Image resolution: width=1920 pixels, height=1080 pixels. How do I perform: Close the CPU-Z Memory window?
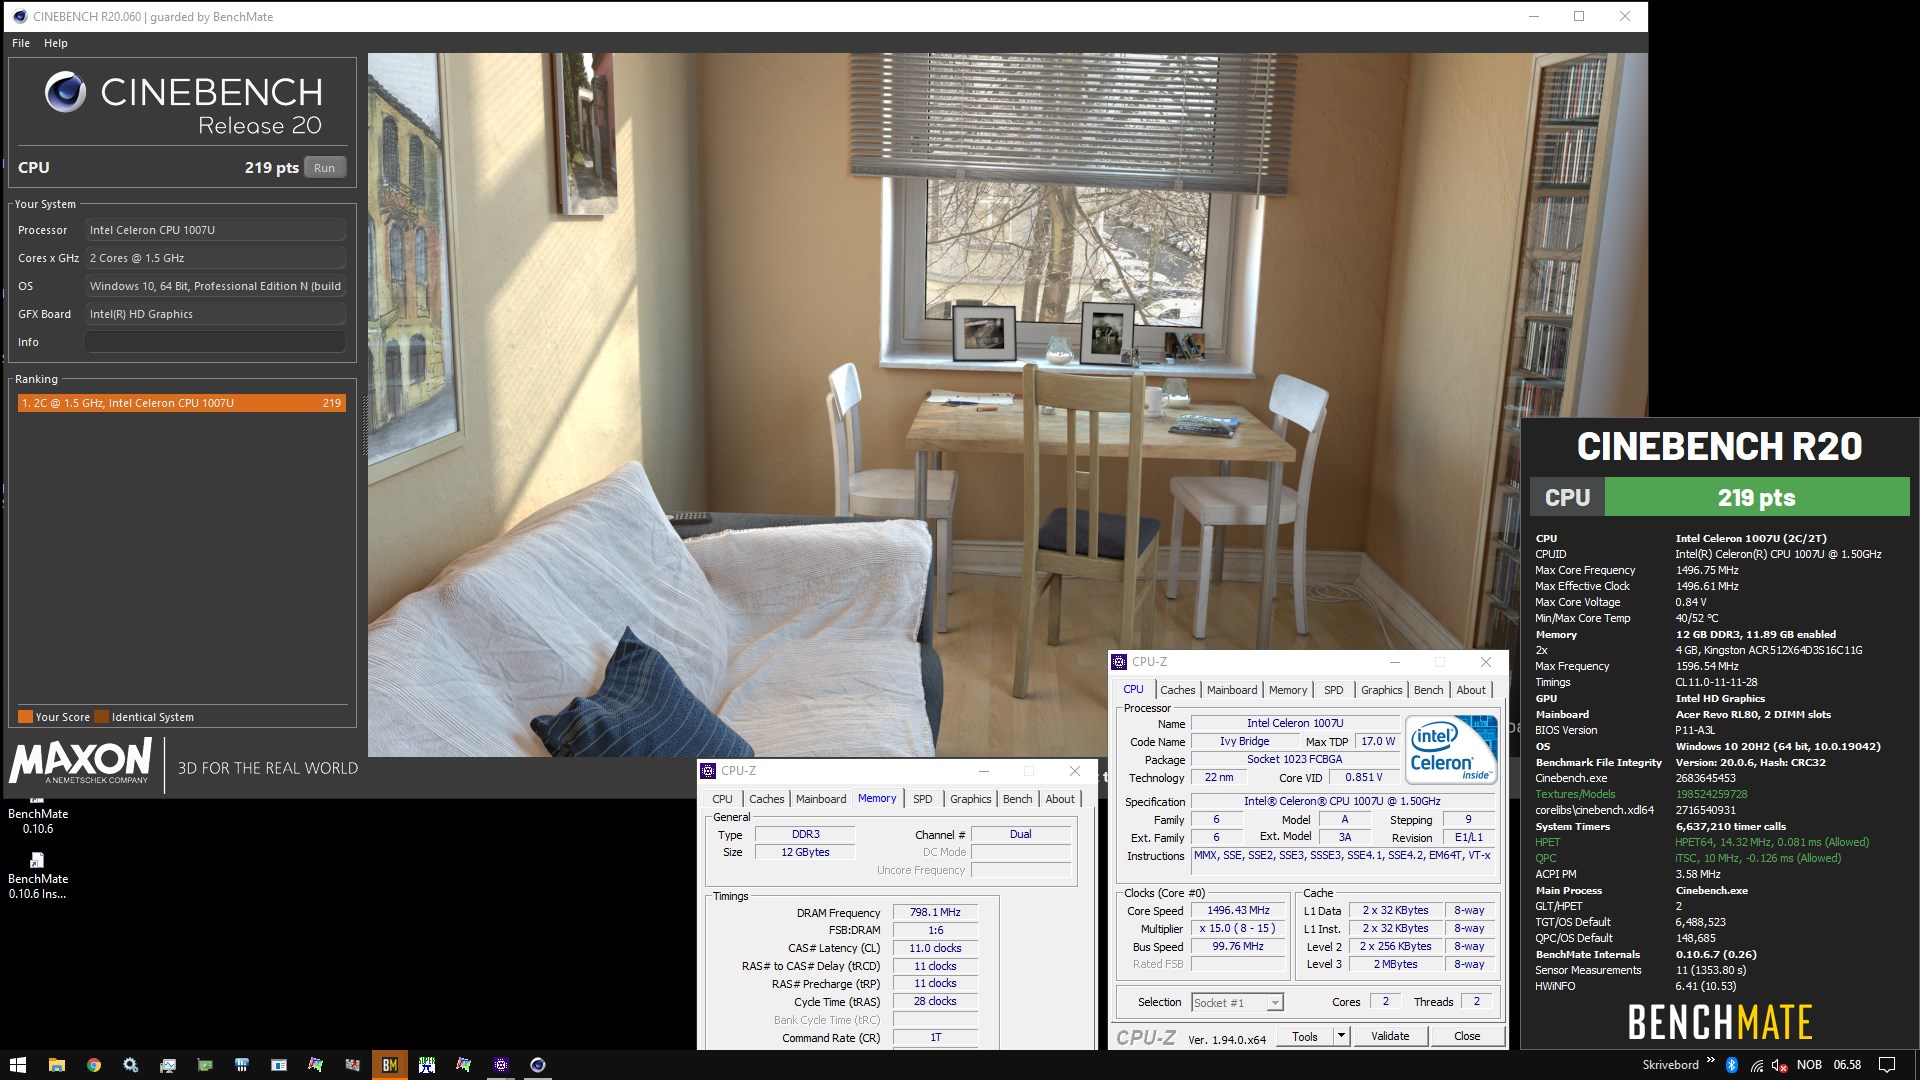coord(1075,771)
